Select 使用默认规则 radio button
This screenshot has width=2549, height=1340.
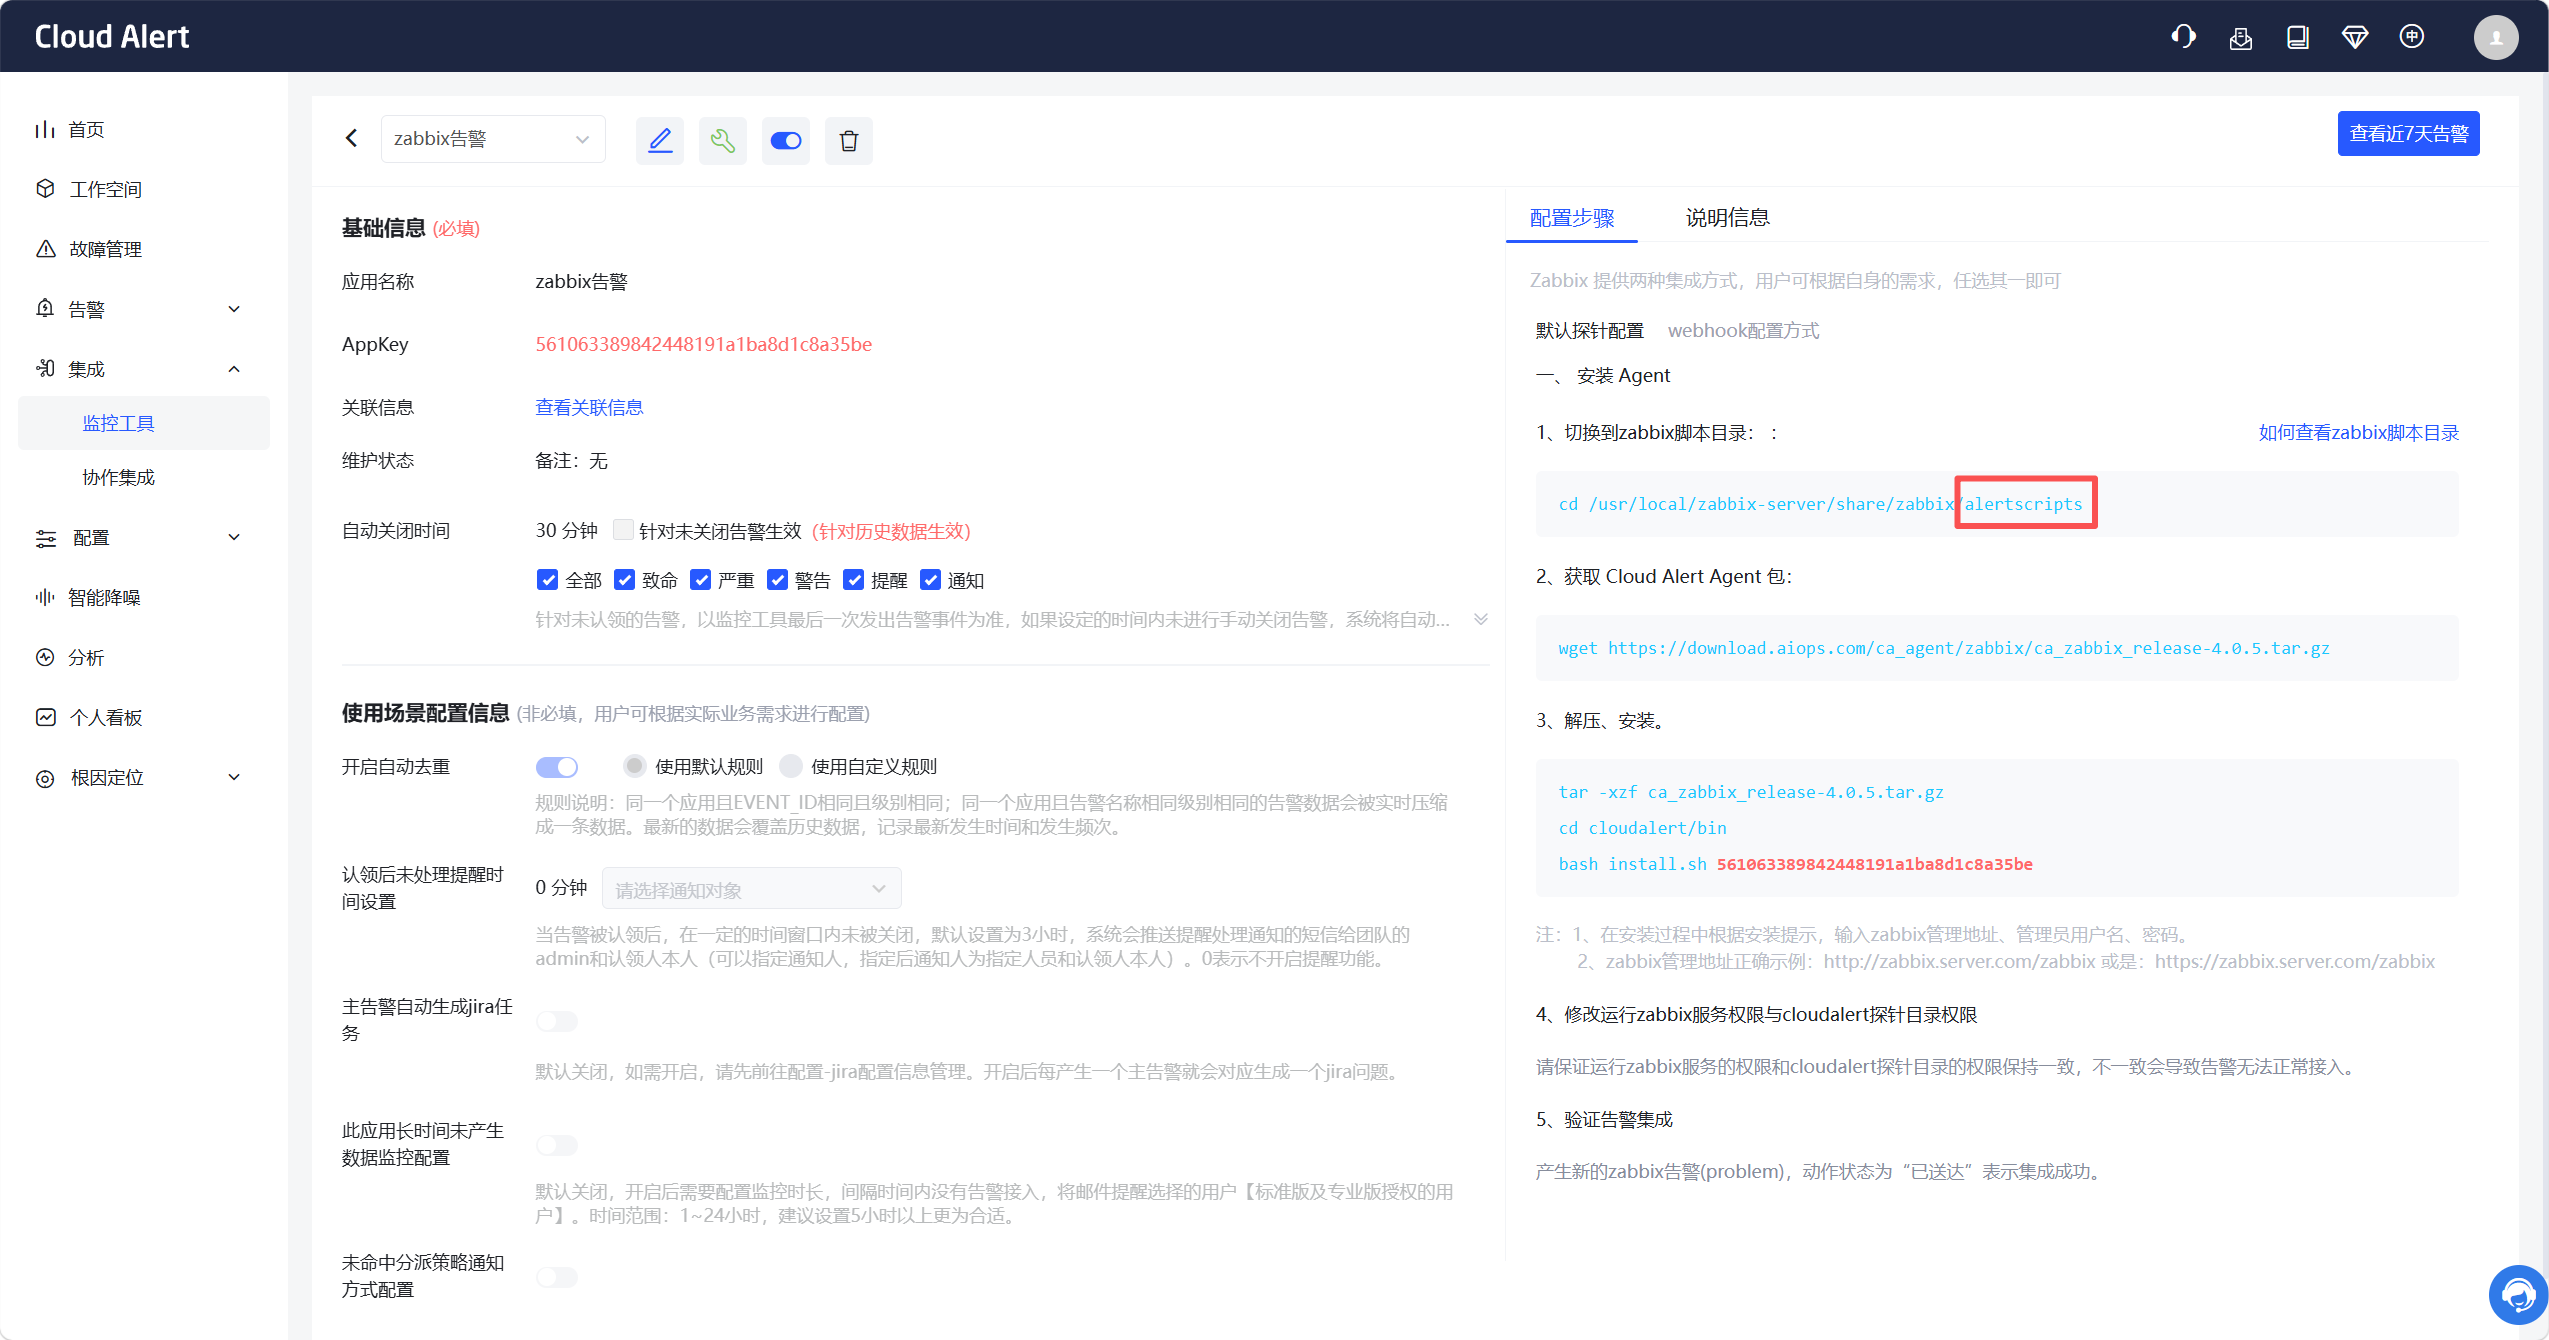(634, 766)
